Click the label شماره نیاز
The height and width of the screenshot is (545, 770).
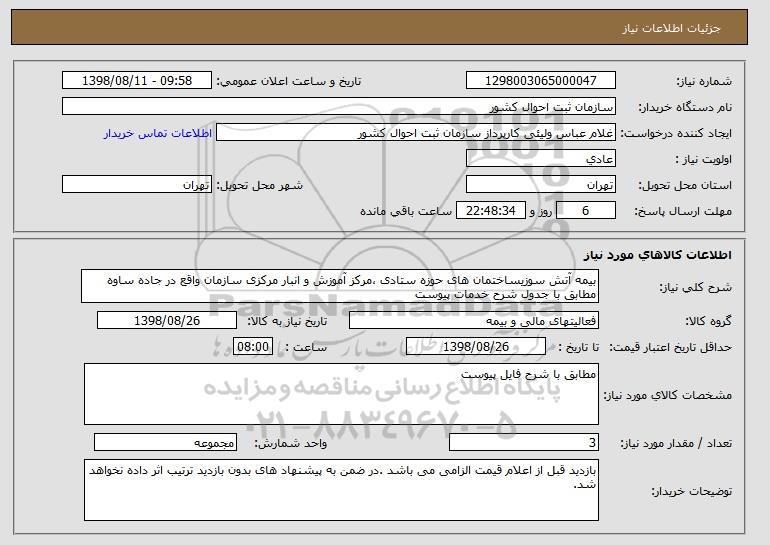(704, 82)
